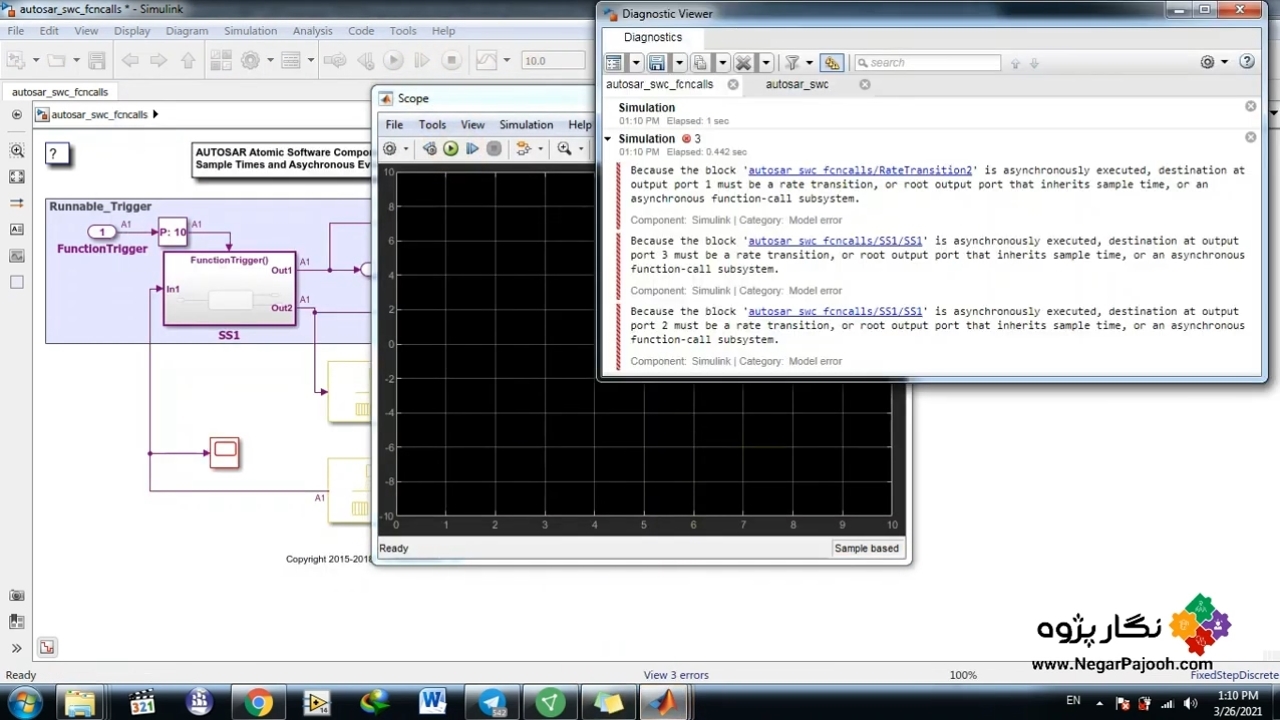Click the Run button in Scope toolbar
1280x720 pixels.
click(x=451, y=149)
